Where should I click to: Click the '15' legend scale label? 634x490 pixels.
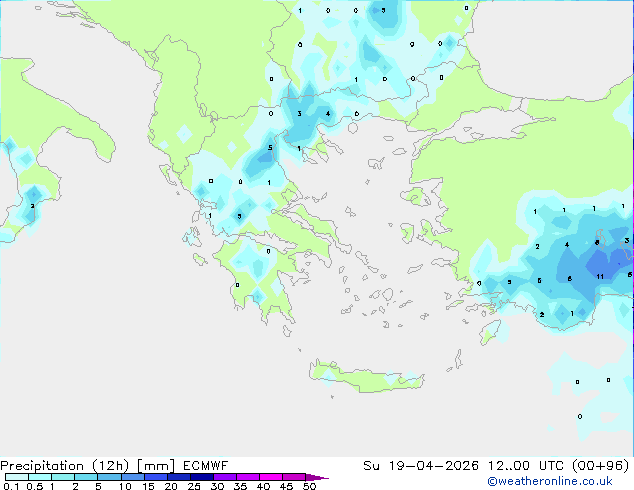(148, 486)
